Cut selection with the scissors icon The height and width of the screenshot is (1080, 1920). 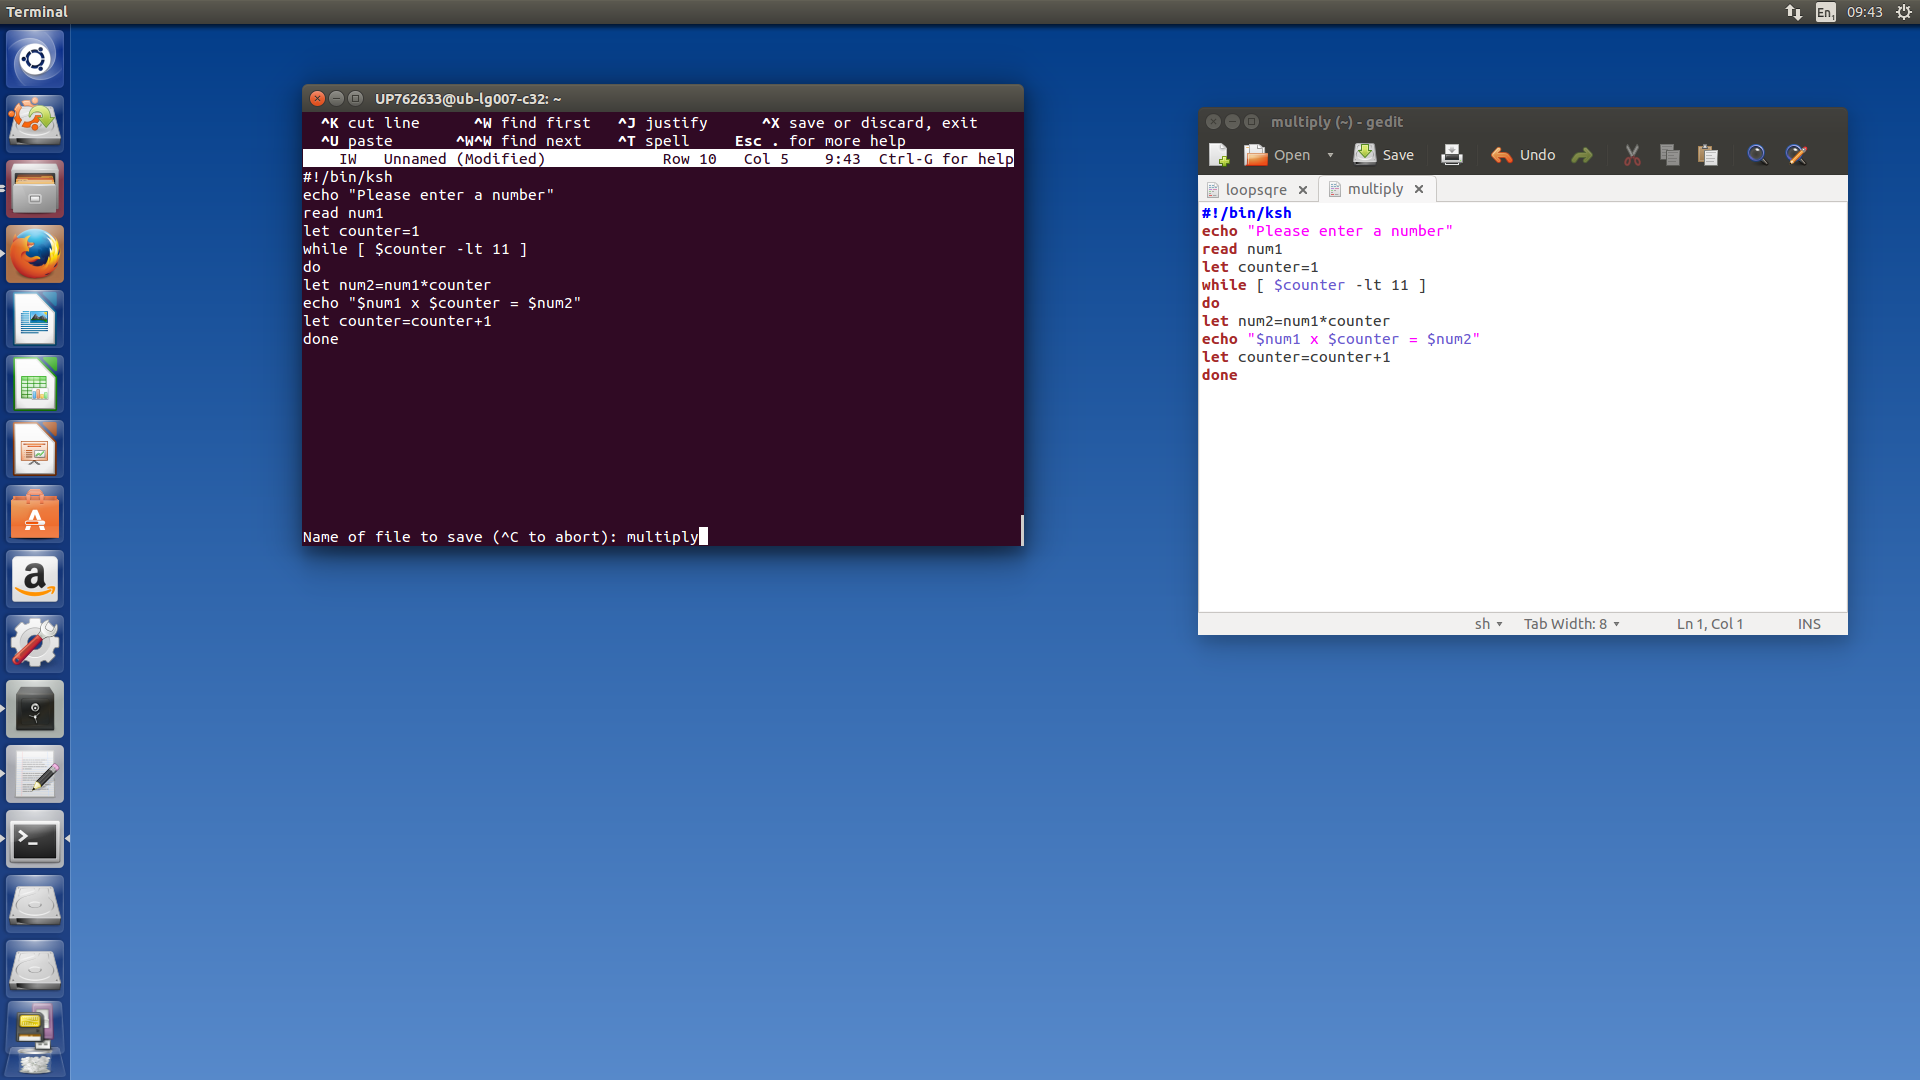point(1632,155)
